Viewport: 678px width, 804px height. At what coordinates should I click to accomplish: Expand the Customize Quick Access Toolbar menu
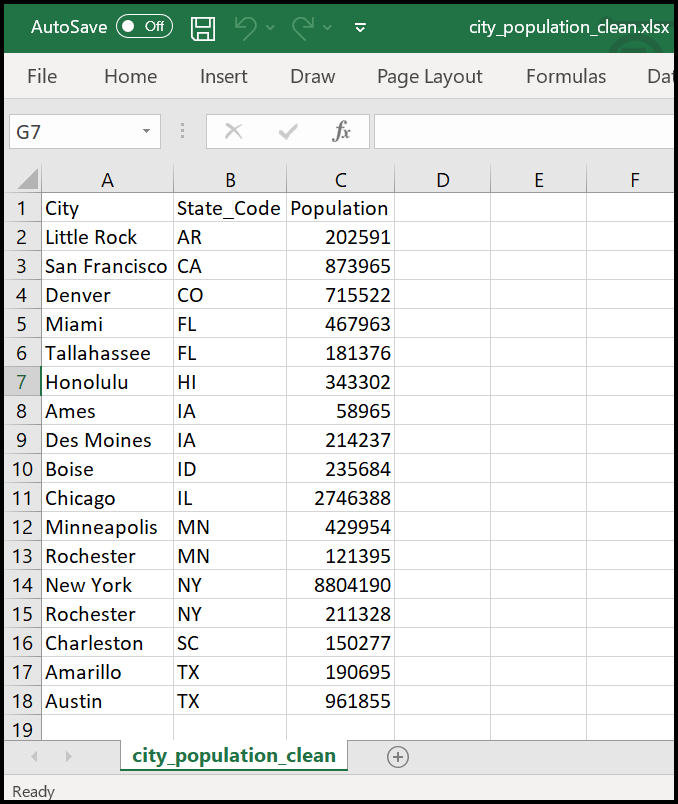[360, 27]
